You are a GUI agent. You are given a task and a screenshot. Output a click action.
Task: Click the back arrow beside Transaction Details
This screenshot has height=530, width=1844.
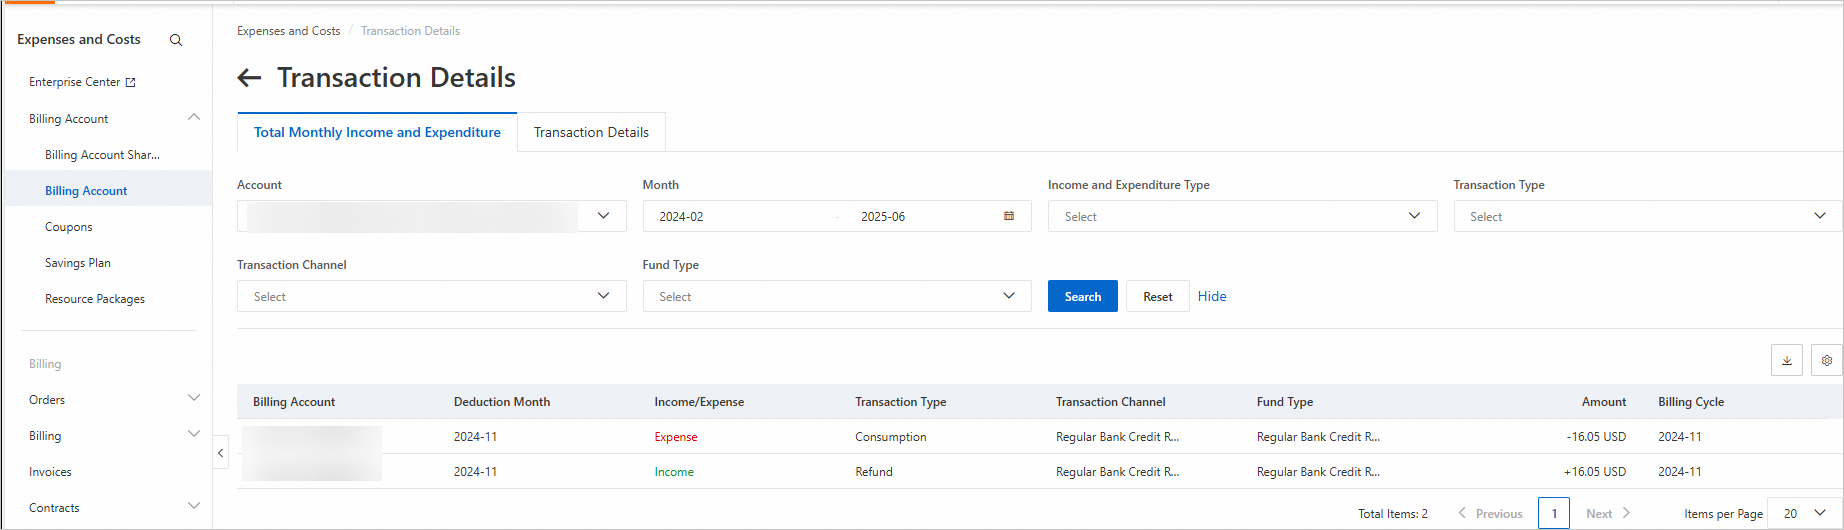[249, 78]
